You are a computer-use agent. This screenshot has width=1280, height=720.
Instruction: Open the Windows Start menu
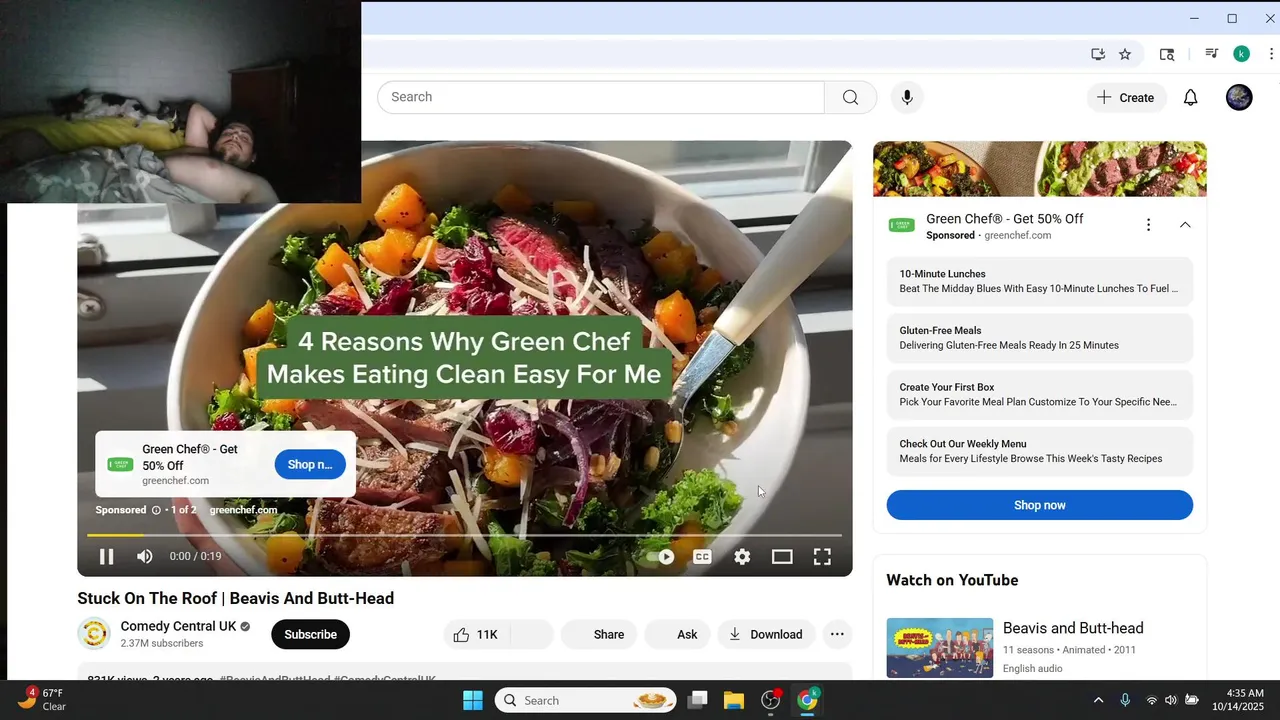point(473,700)
